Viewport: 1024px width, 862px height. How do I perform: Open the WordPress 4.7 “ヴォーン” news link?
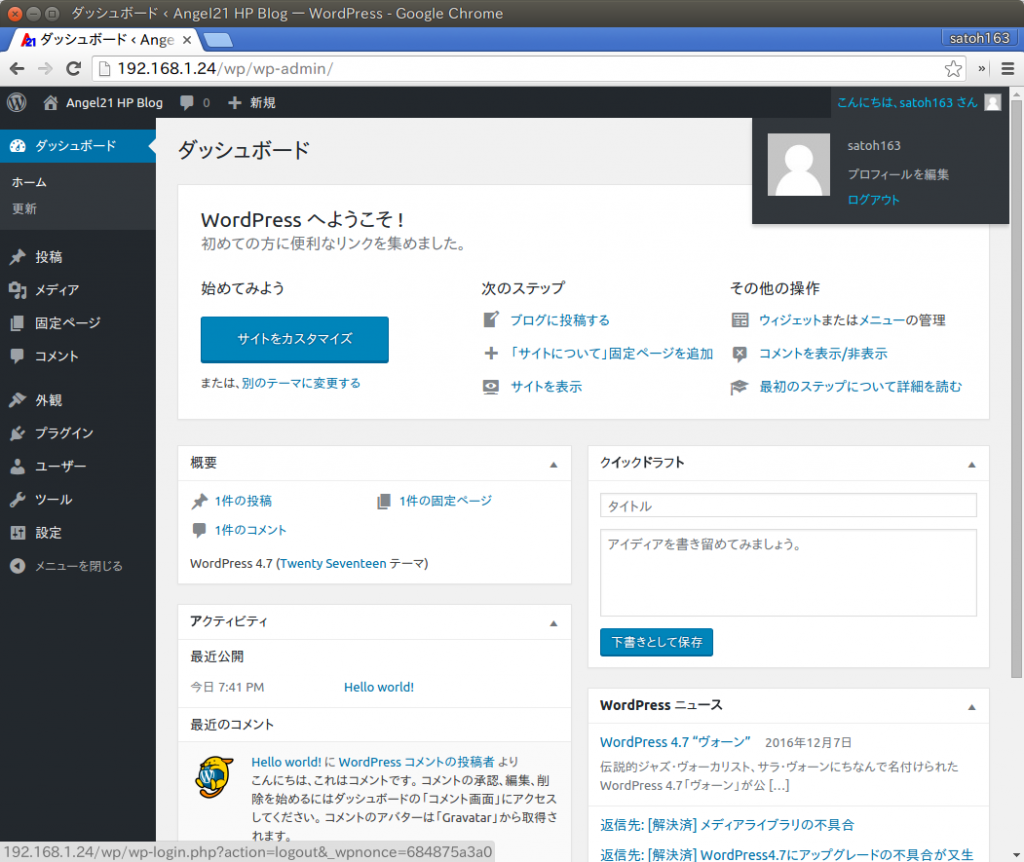point(675,742)
